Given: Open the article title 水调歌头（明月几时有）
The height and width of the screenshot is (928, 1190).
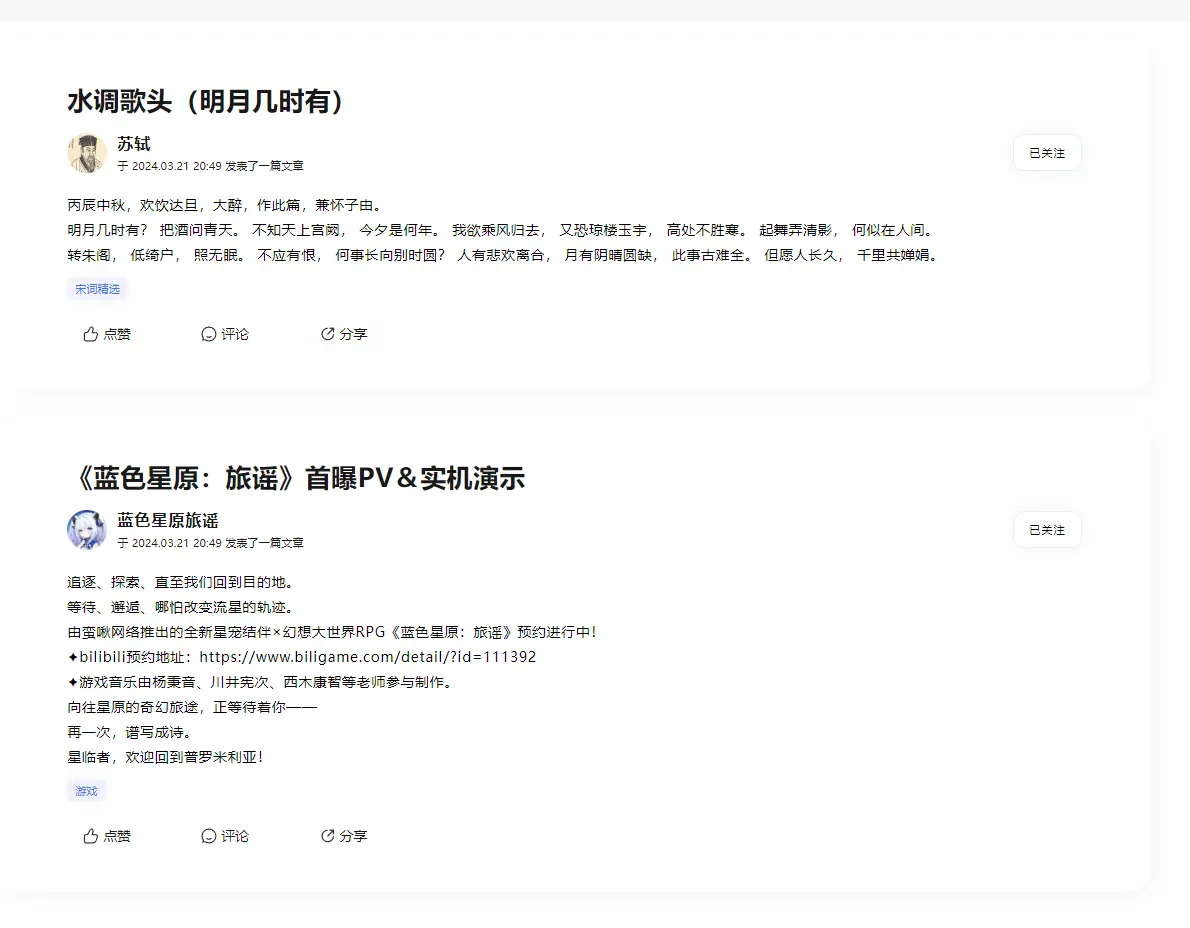Looking at the screenshot, I should tap(206, 101).
